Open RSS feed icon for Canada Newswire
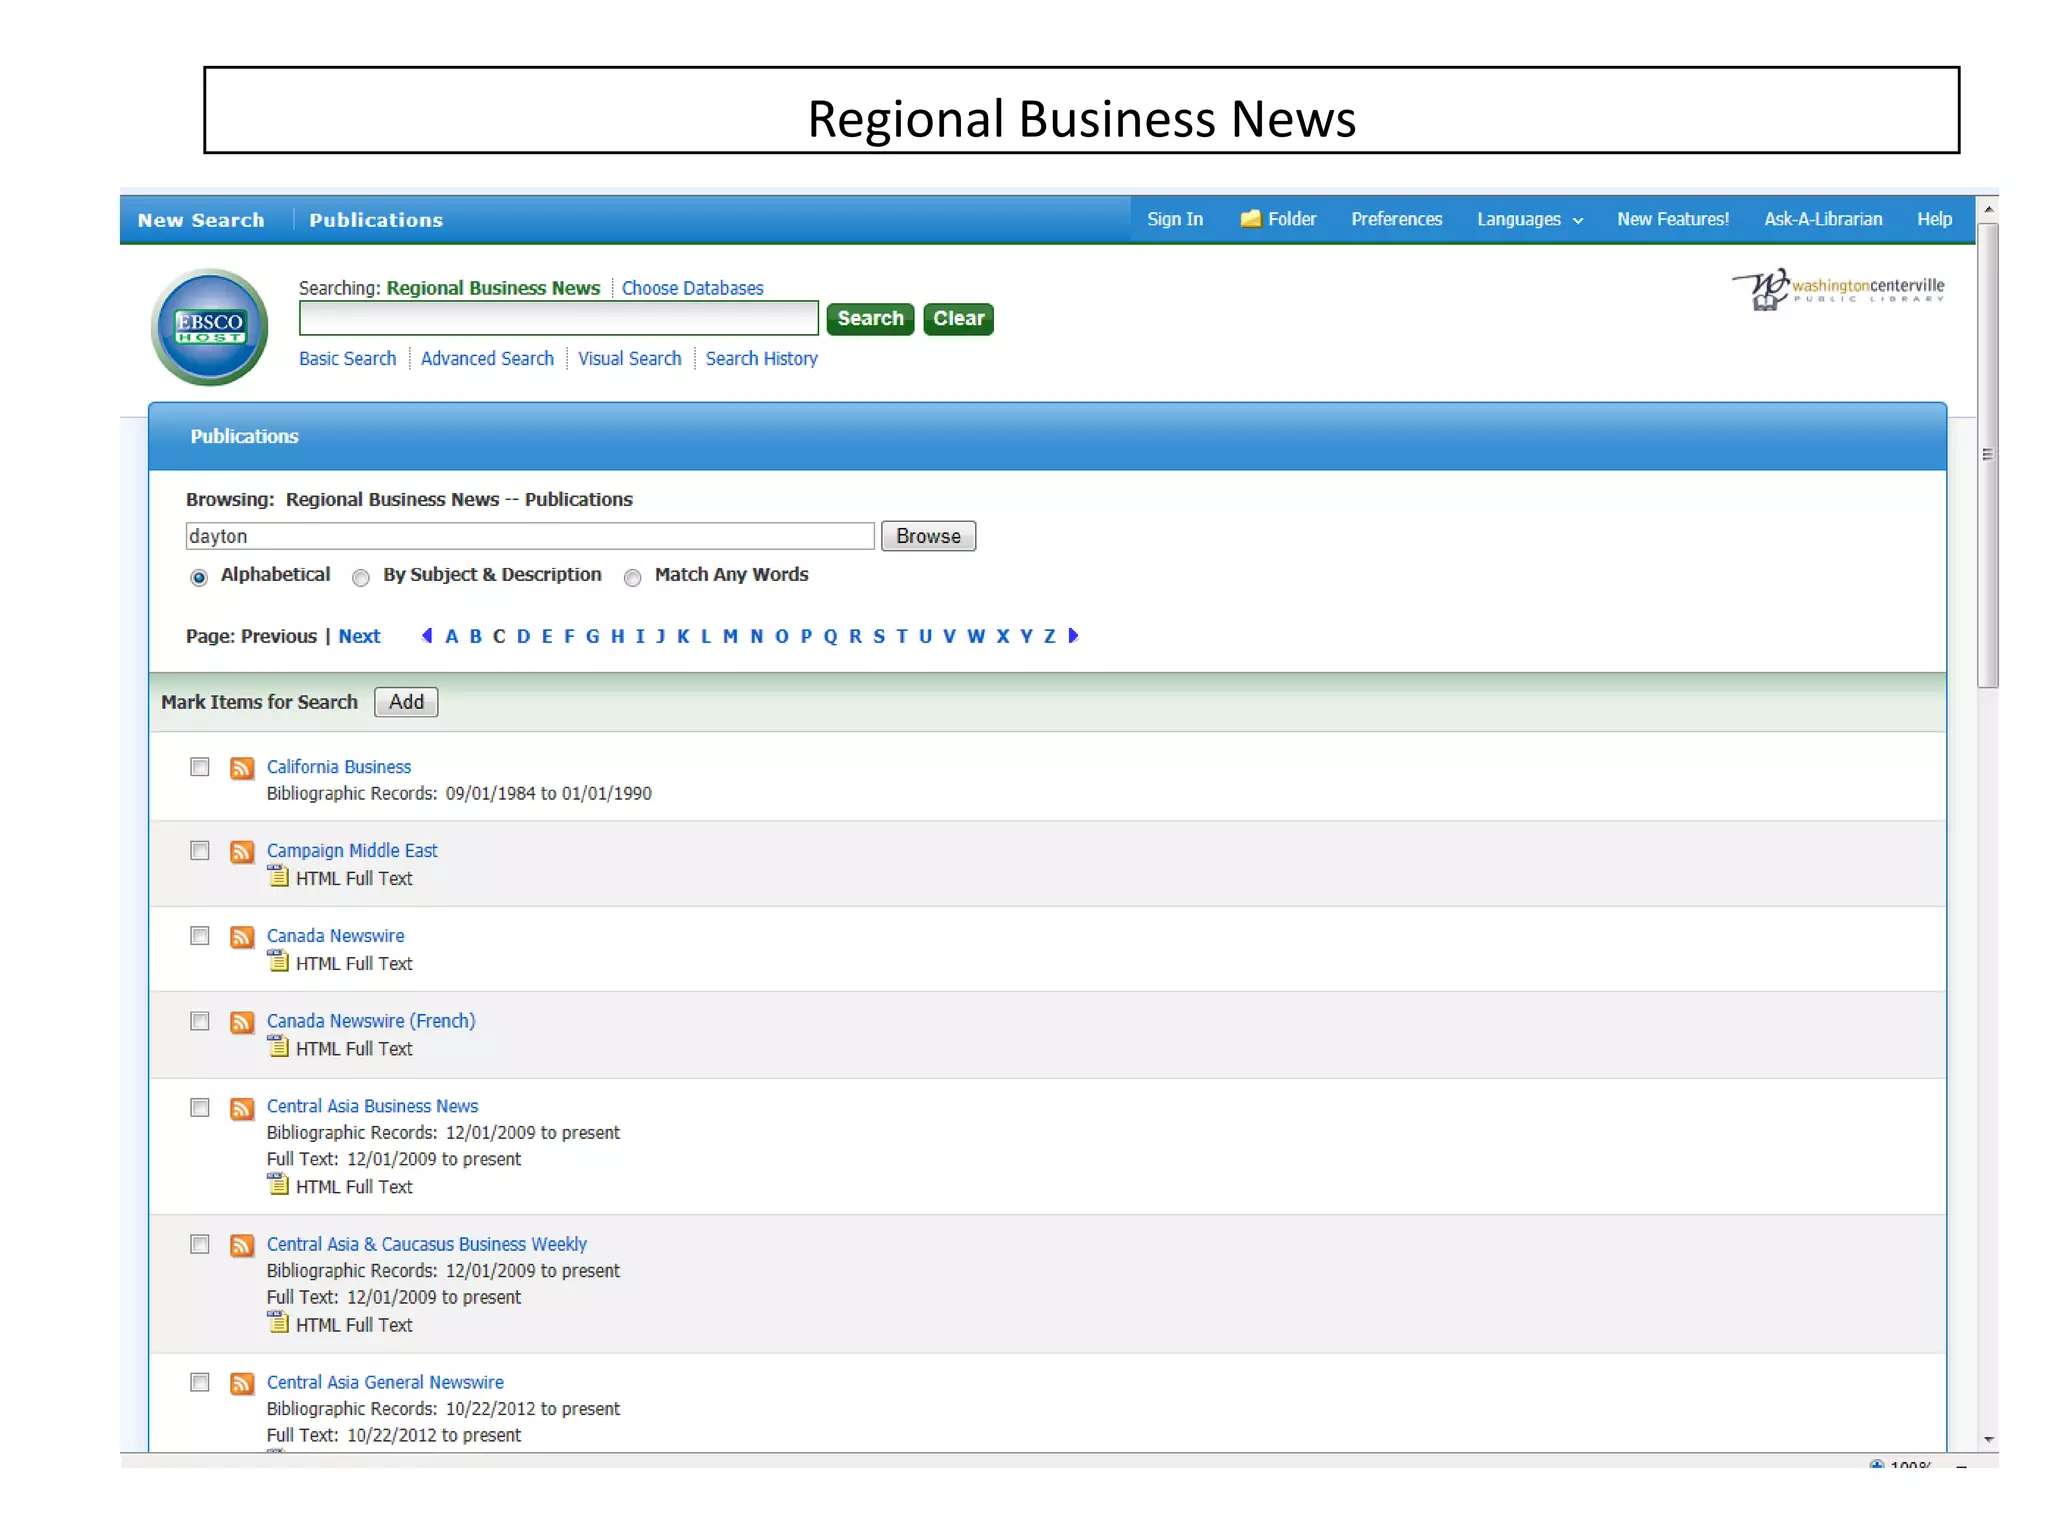Screen dimensions: 2048x1536 pyautogui.click(x=241, y=937)
